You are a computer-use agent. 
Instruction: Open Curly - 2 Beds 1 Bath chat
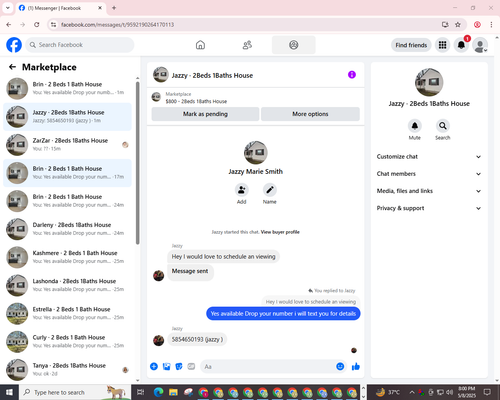67,341
